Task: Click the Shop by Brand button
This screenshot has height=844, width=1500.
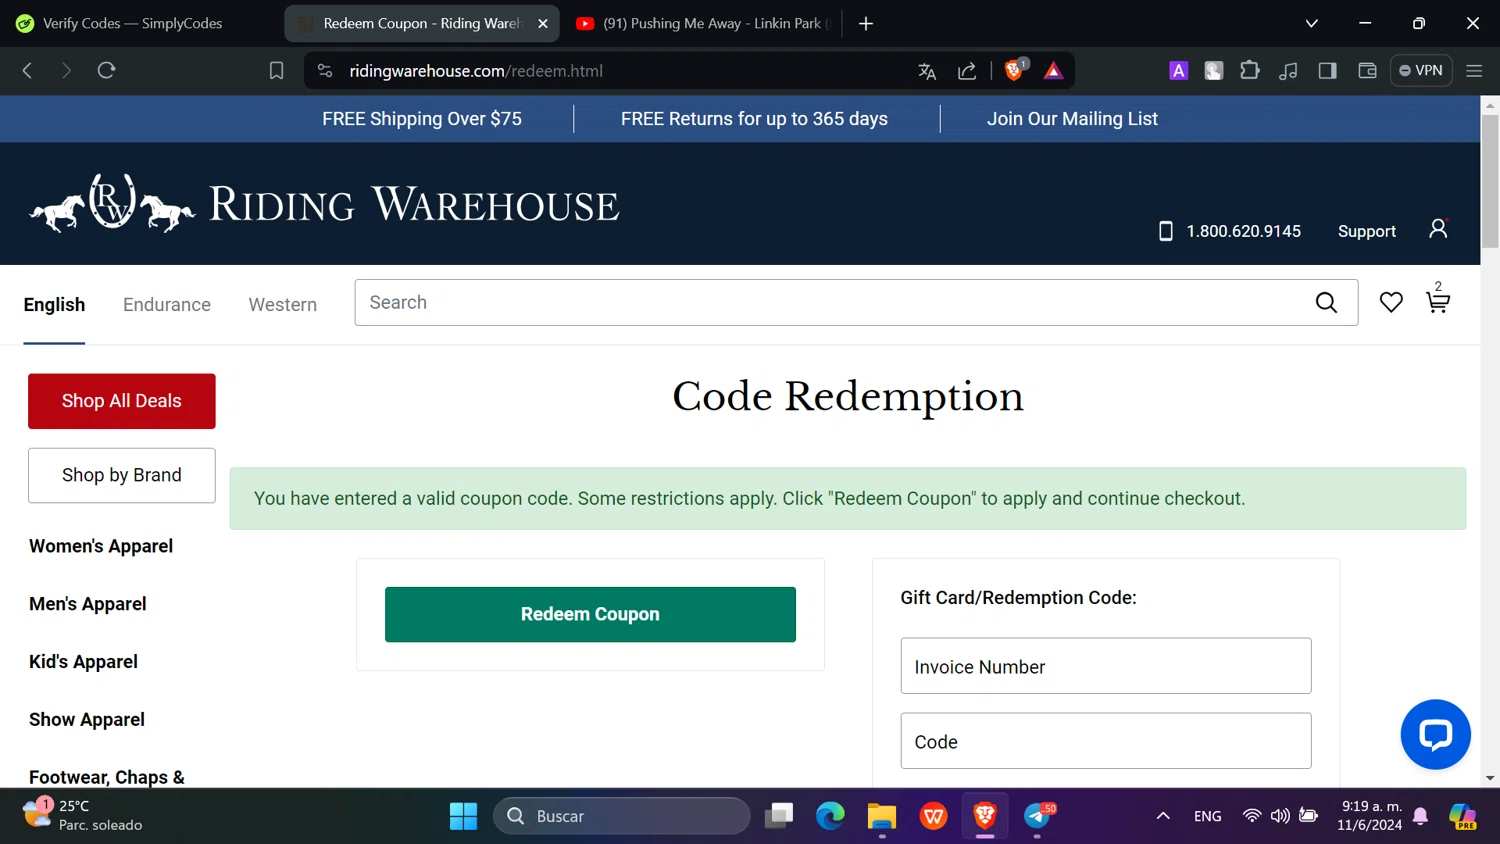Action: [x=122, y=475]
